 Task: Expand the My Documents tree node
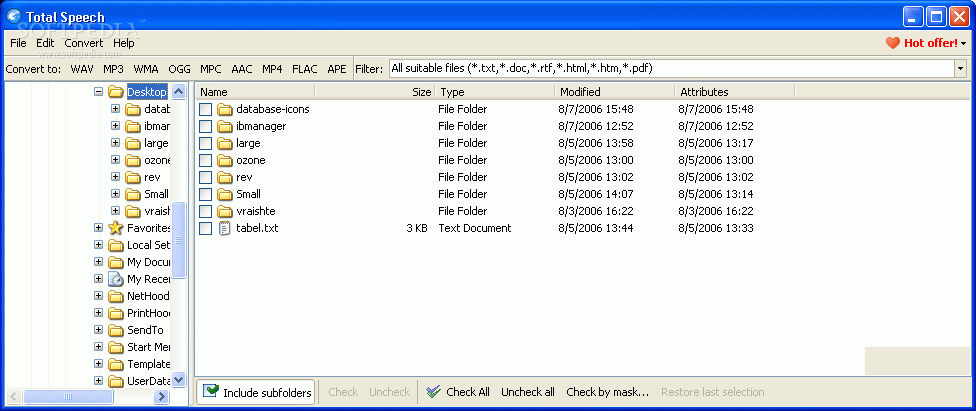pyautogui.click(x=98, y=262)
